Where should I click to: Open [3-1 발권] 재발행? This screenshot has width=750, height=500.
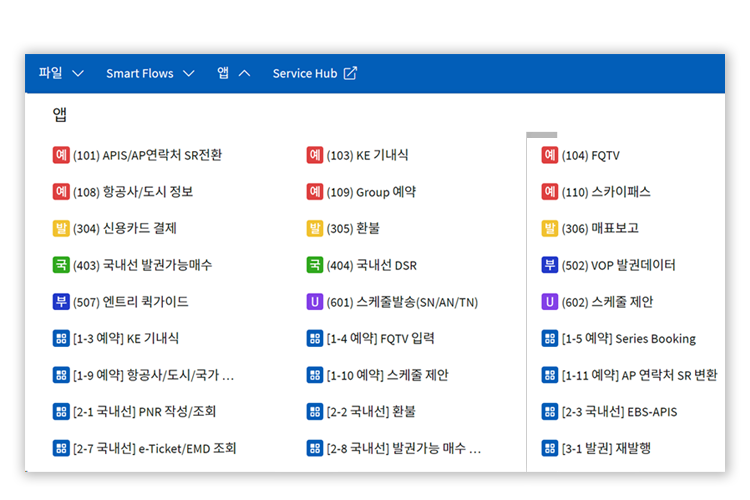coord(606,448)
